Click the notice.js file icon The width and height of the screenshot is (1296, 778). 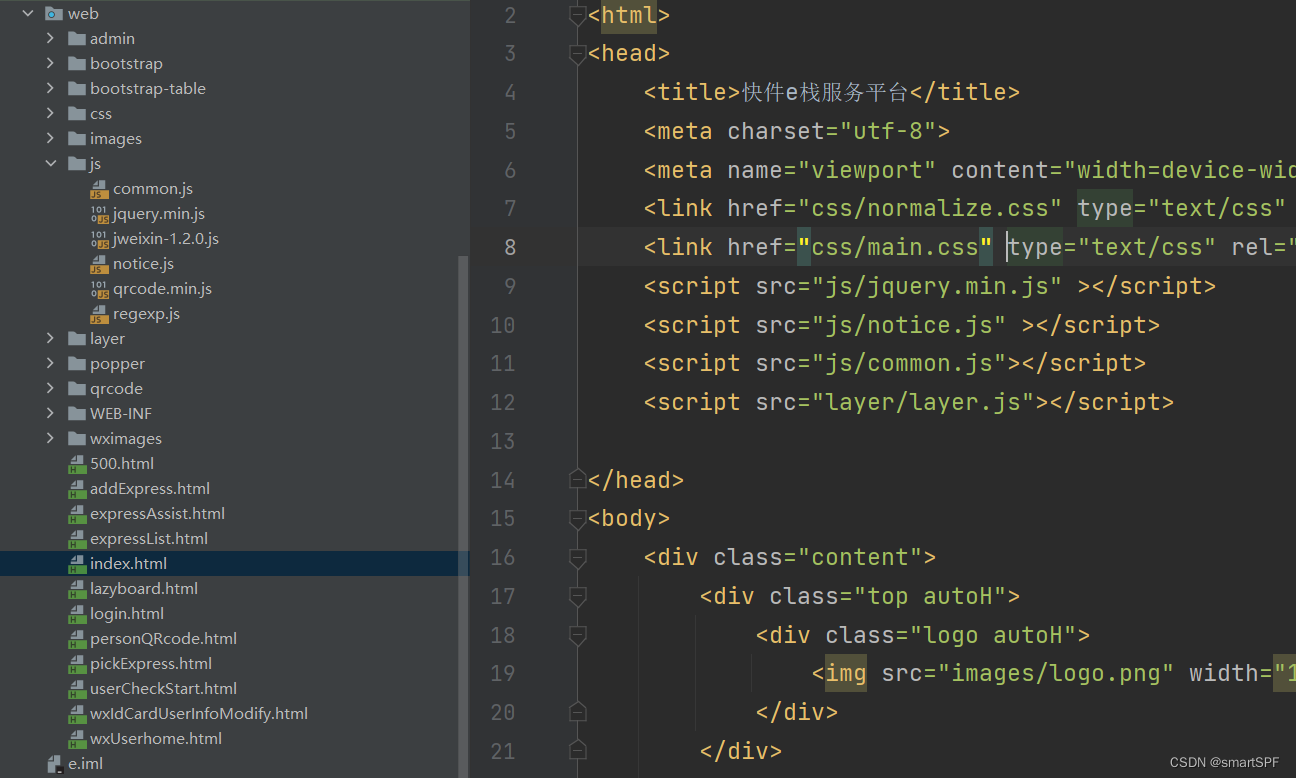tap(99, 264)
